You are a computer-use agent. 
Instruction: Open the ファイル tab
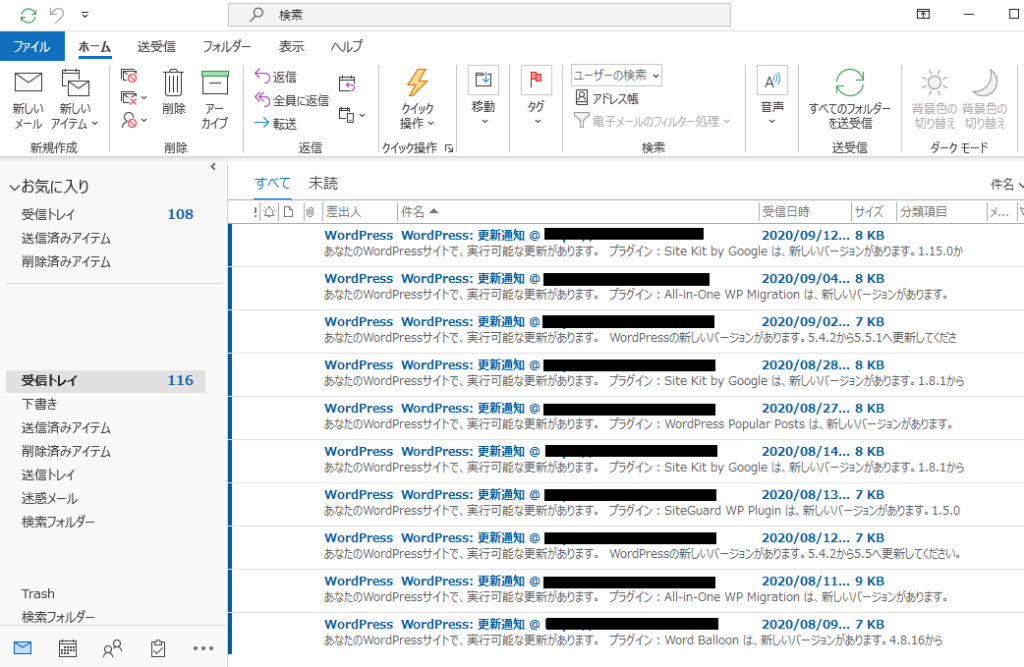[32, 46]
